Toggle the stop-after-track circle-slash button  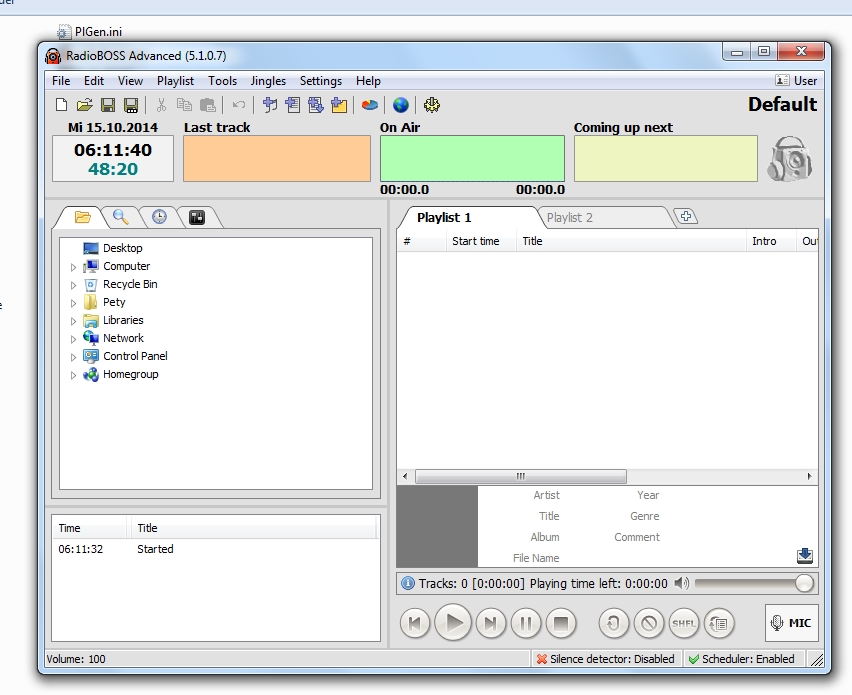coord(649,623)
